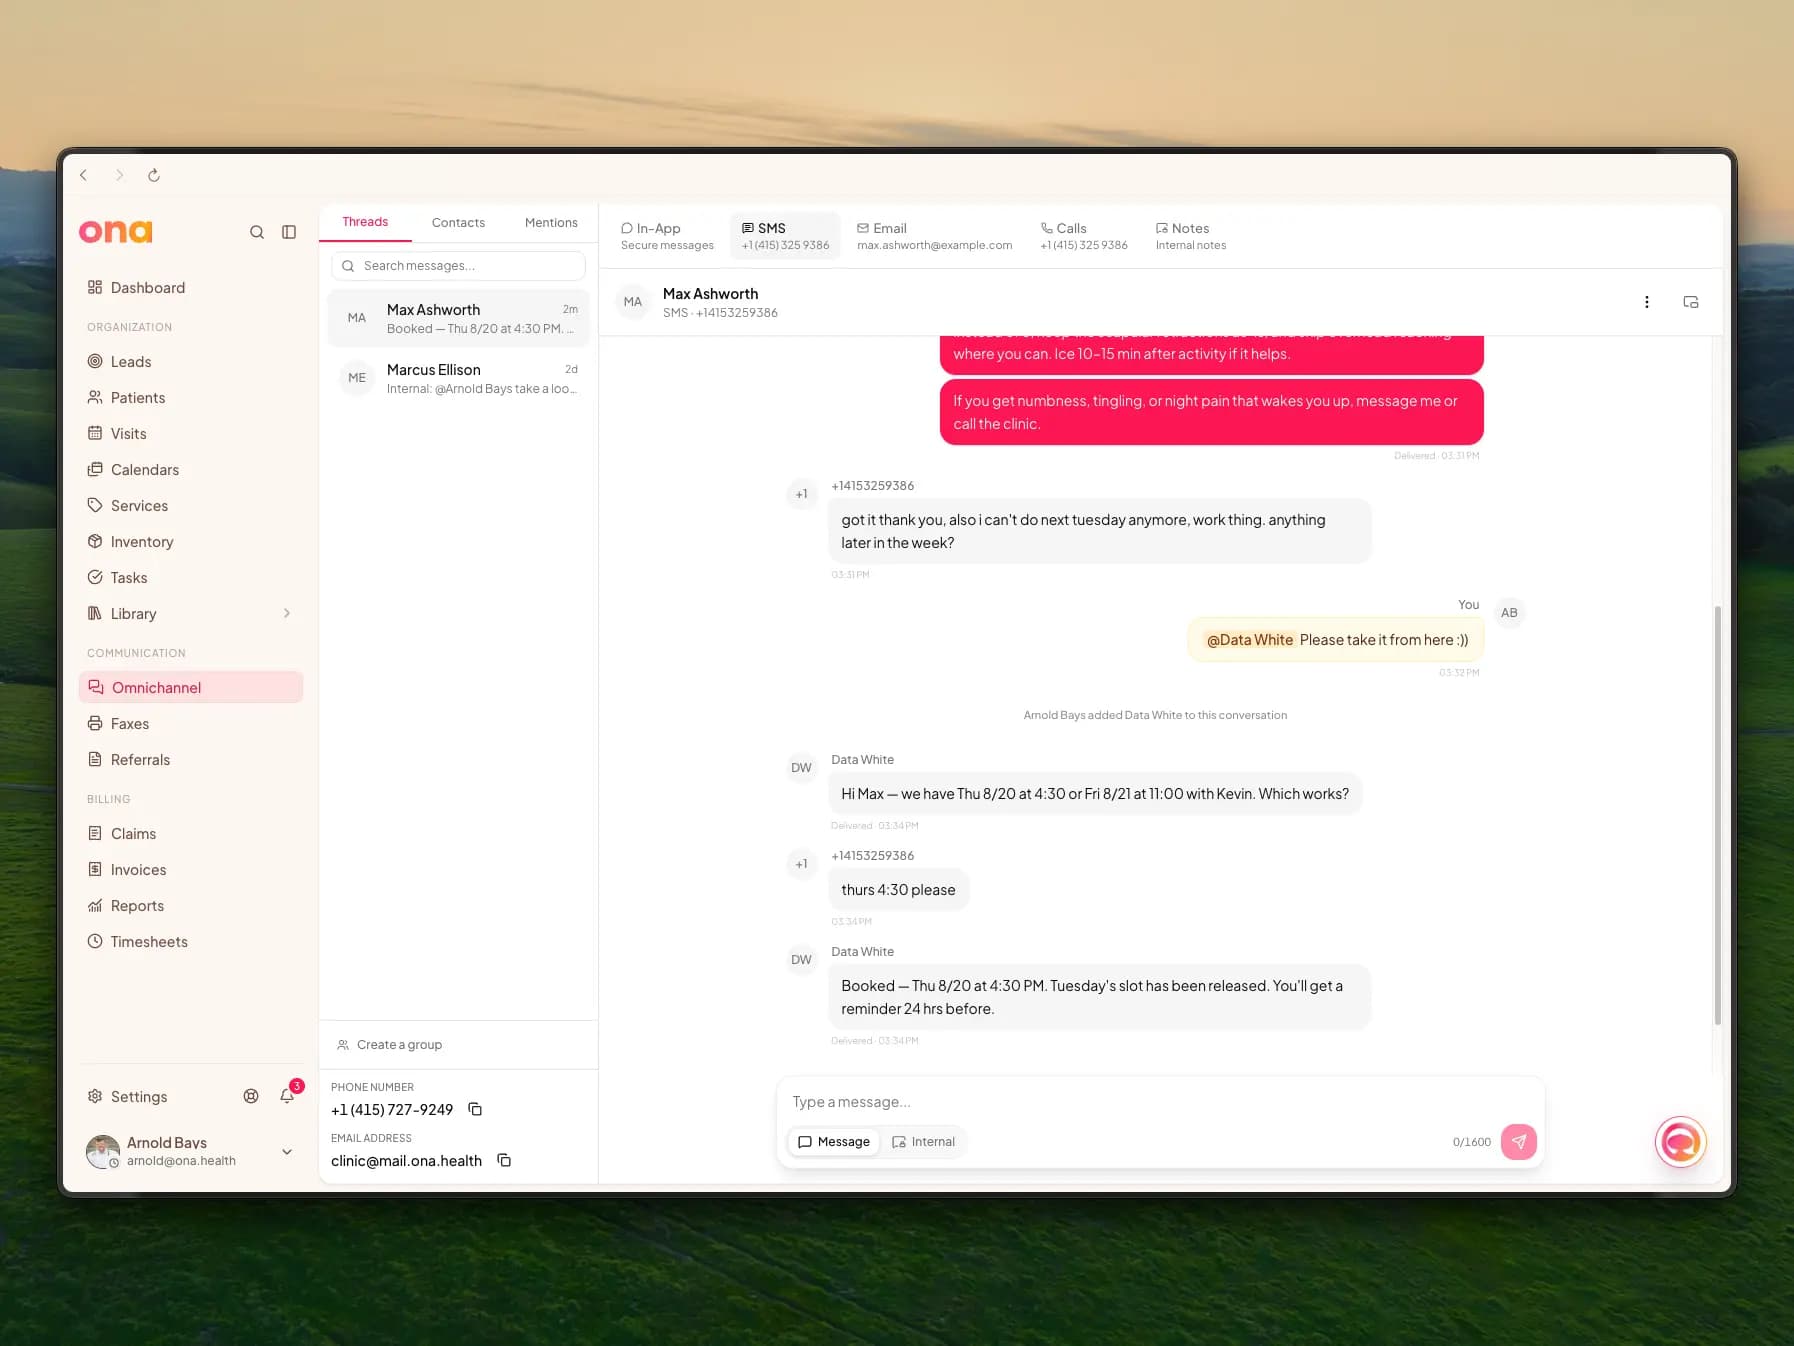The width and height of the screenshot is (1794, 1346).
Task: Switch to the In-App channel tab
Action: pyautogui.click(x=667, y=236)
